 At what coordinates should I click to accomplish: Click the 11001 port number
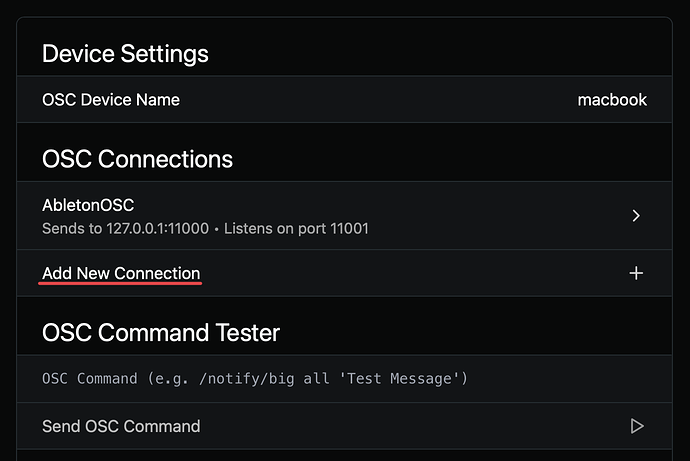click(350, 229)
